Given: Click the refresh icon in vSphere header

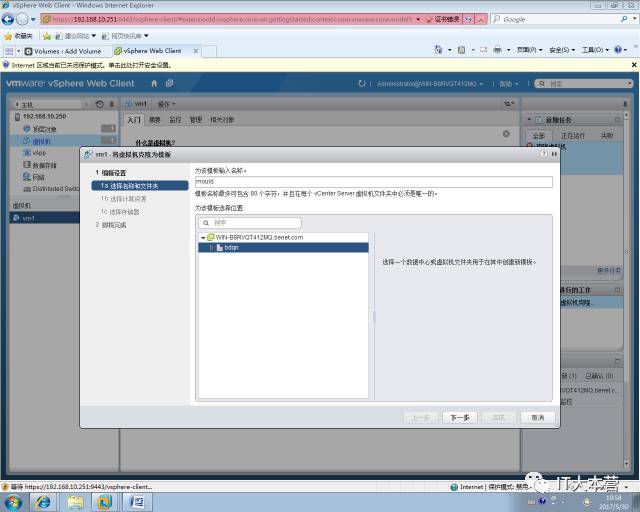Looking at the screenshot, I should click(x=362, y=84).
